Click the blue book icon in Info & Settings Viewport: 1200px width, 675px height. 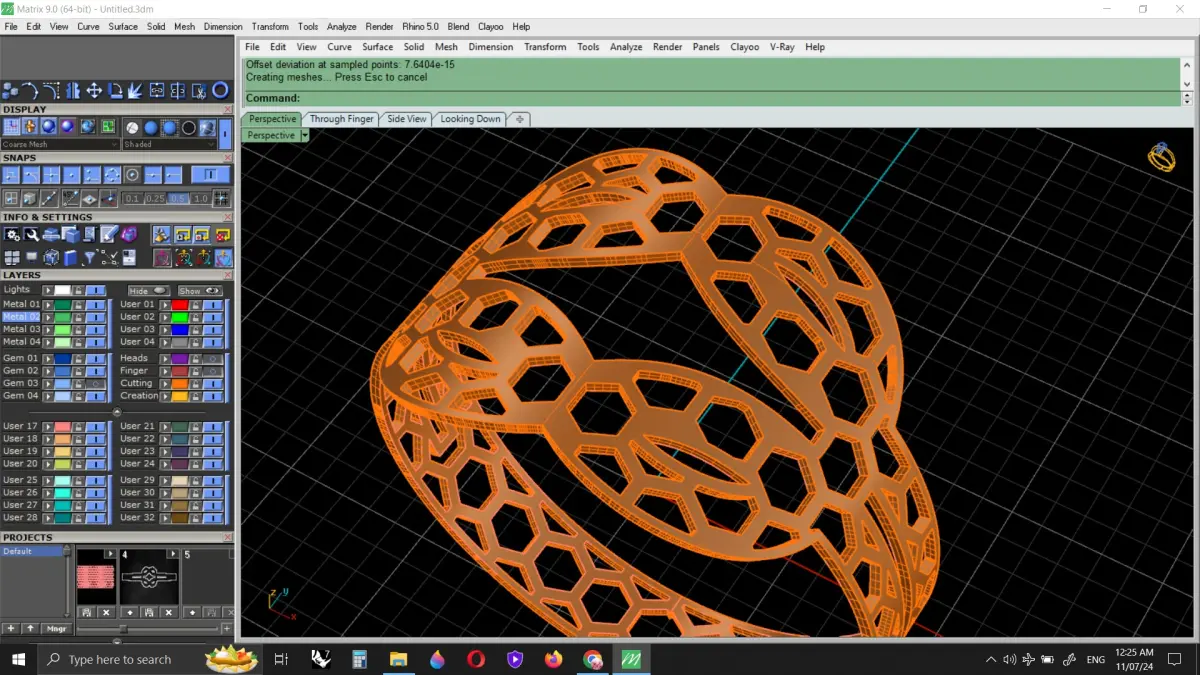70,257
